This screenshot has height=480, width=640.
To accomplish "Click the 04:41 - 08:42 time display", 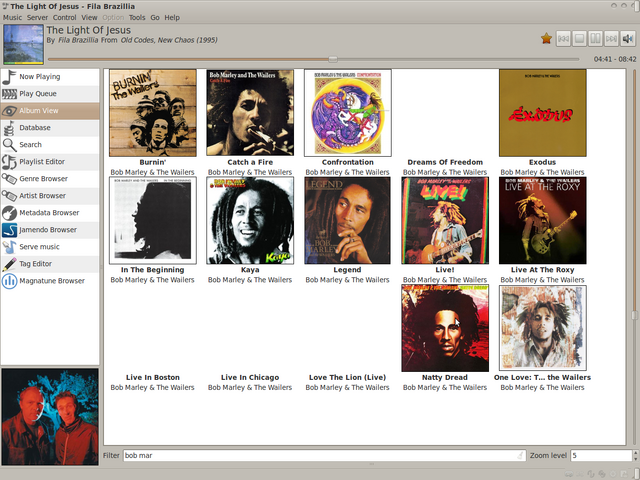I will click(615, 59).
